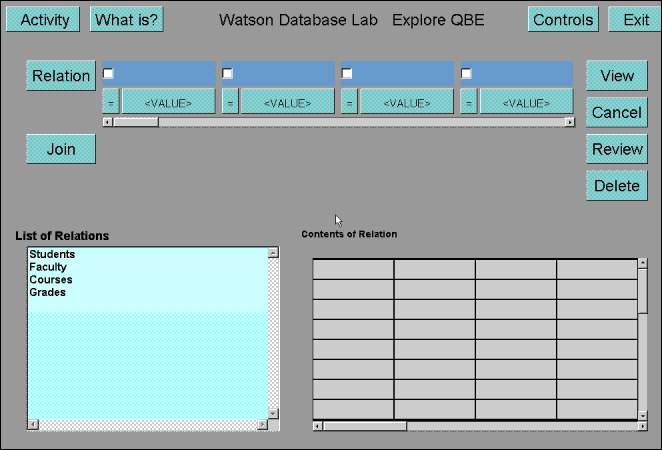Click right arrow of query columns scrollbar
Viewport: 662px width, 450px height.
(570, 122)
